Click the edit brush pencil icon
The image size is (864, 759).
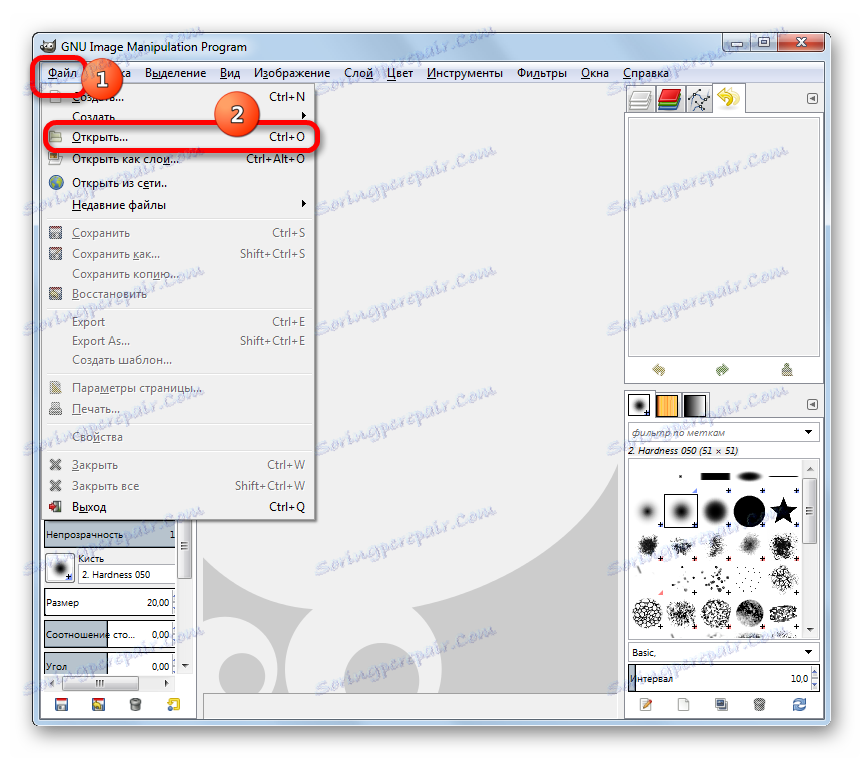646,704
